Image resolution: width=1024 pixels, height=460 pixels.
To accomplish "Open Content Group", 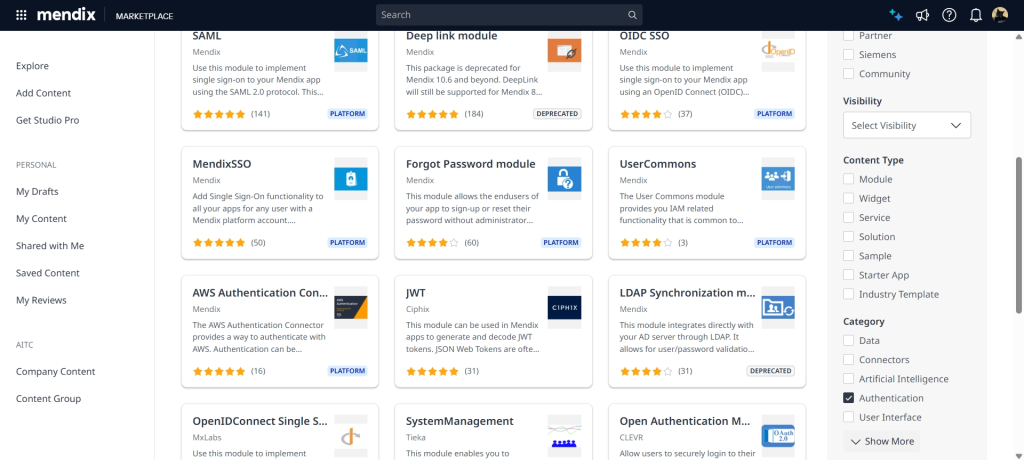I will click(48, 399).
